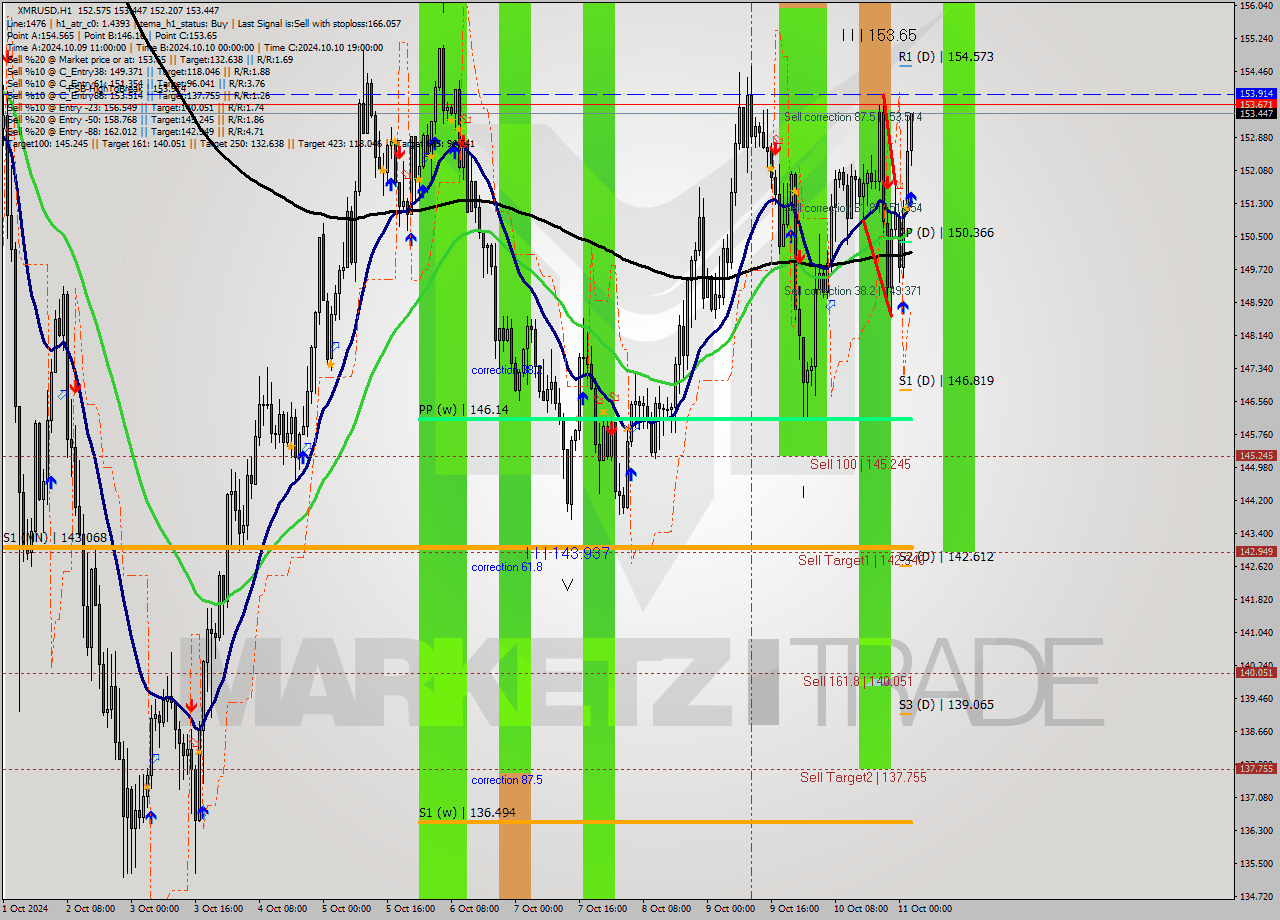This screenshot has height=920, width=1280.
Task: Select the '2 Oct 08:00' time label
Action: click(x=90, y=909)
